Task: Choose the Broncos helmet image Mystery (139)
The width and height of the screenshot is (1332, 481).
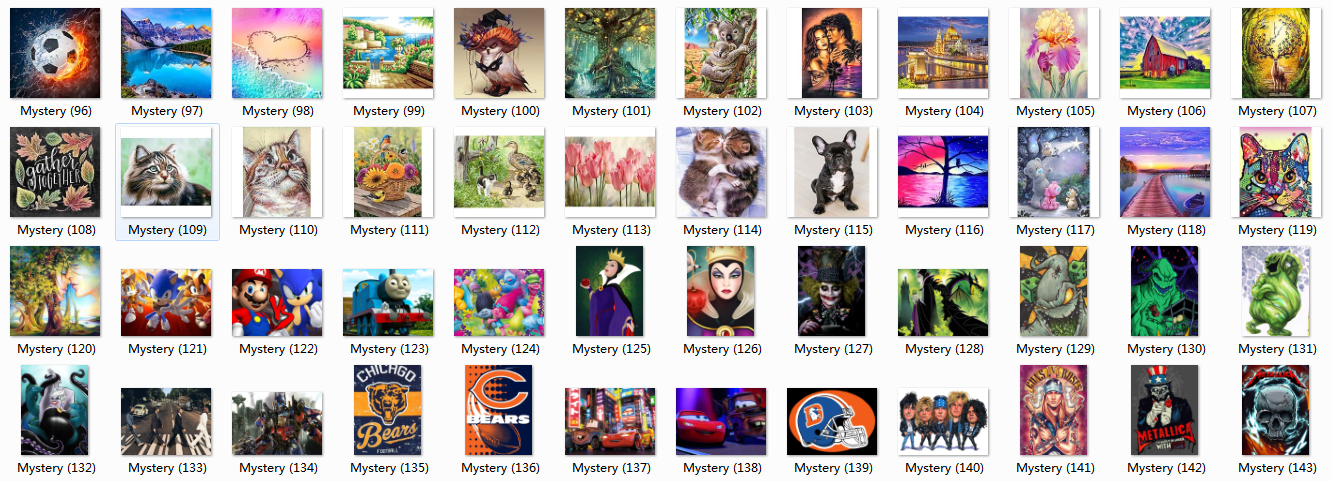Action: tap(832, 421)
